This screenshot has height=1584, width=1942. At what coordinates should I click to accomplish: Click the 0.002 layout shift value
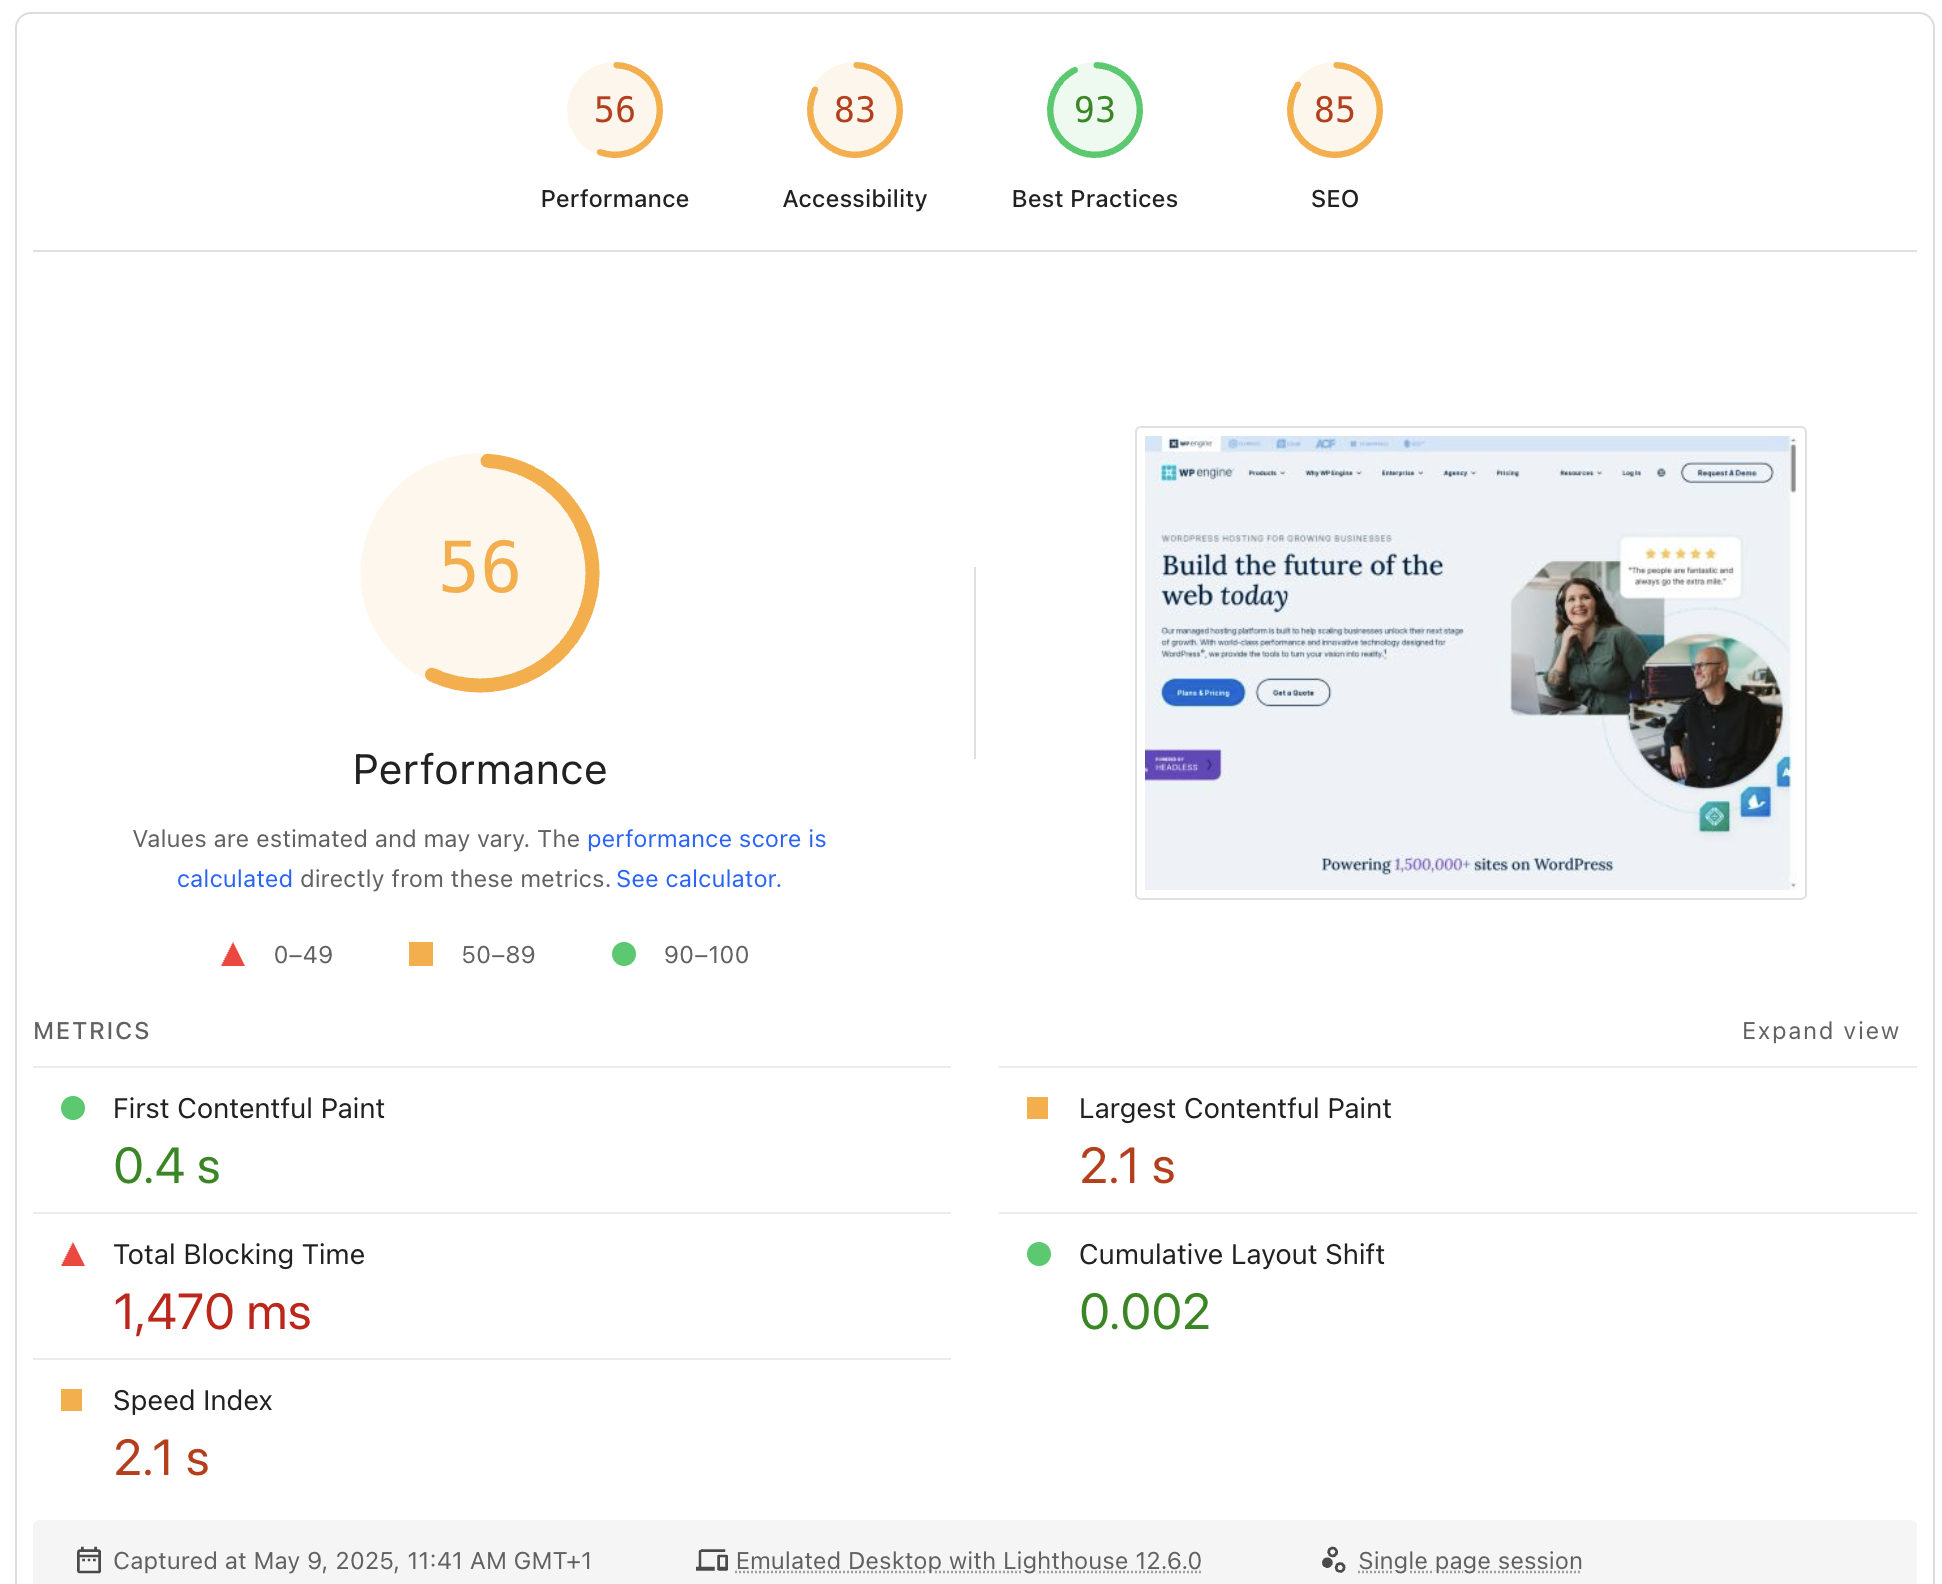(x=1145, y=1312)
